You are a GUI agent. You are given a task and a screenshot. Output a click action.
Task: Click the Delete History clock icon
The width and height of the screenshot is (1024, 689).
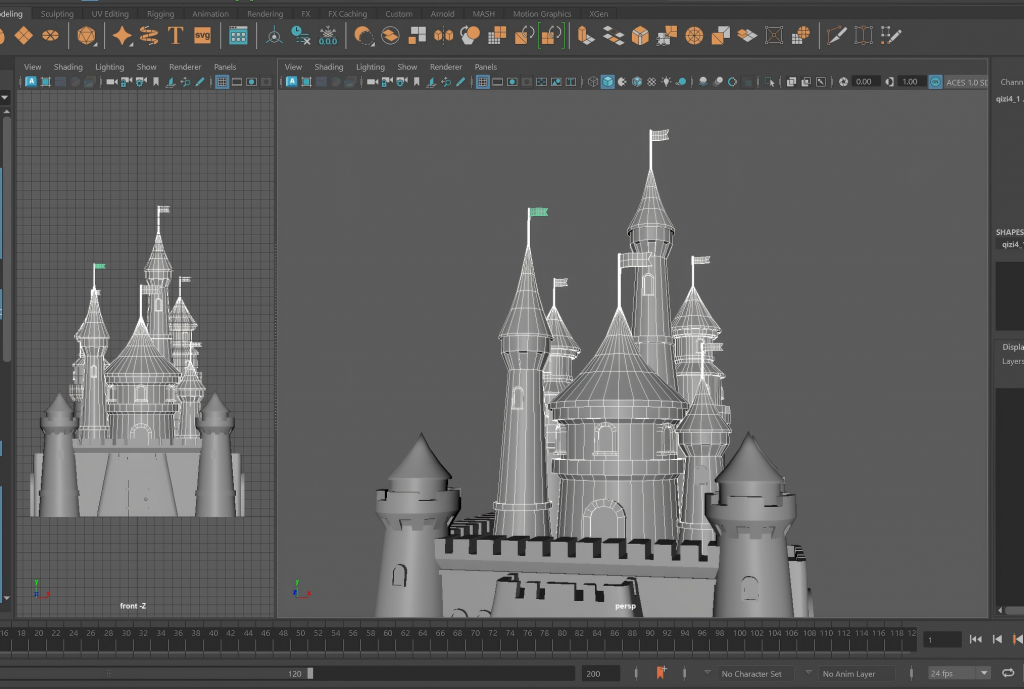click(300, 36)
